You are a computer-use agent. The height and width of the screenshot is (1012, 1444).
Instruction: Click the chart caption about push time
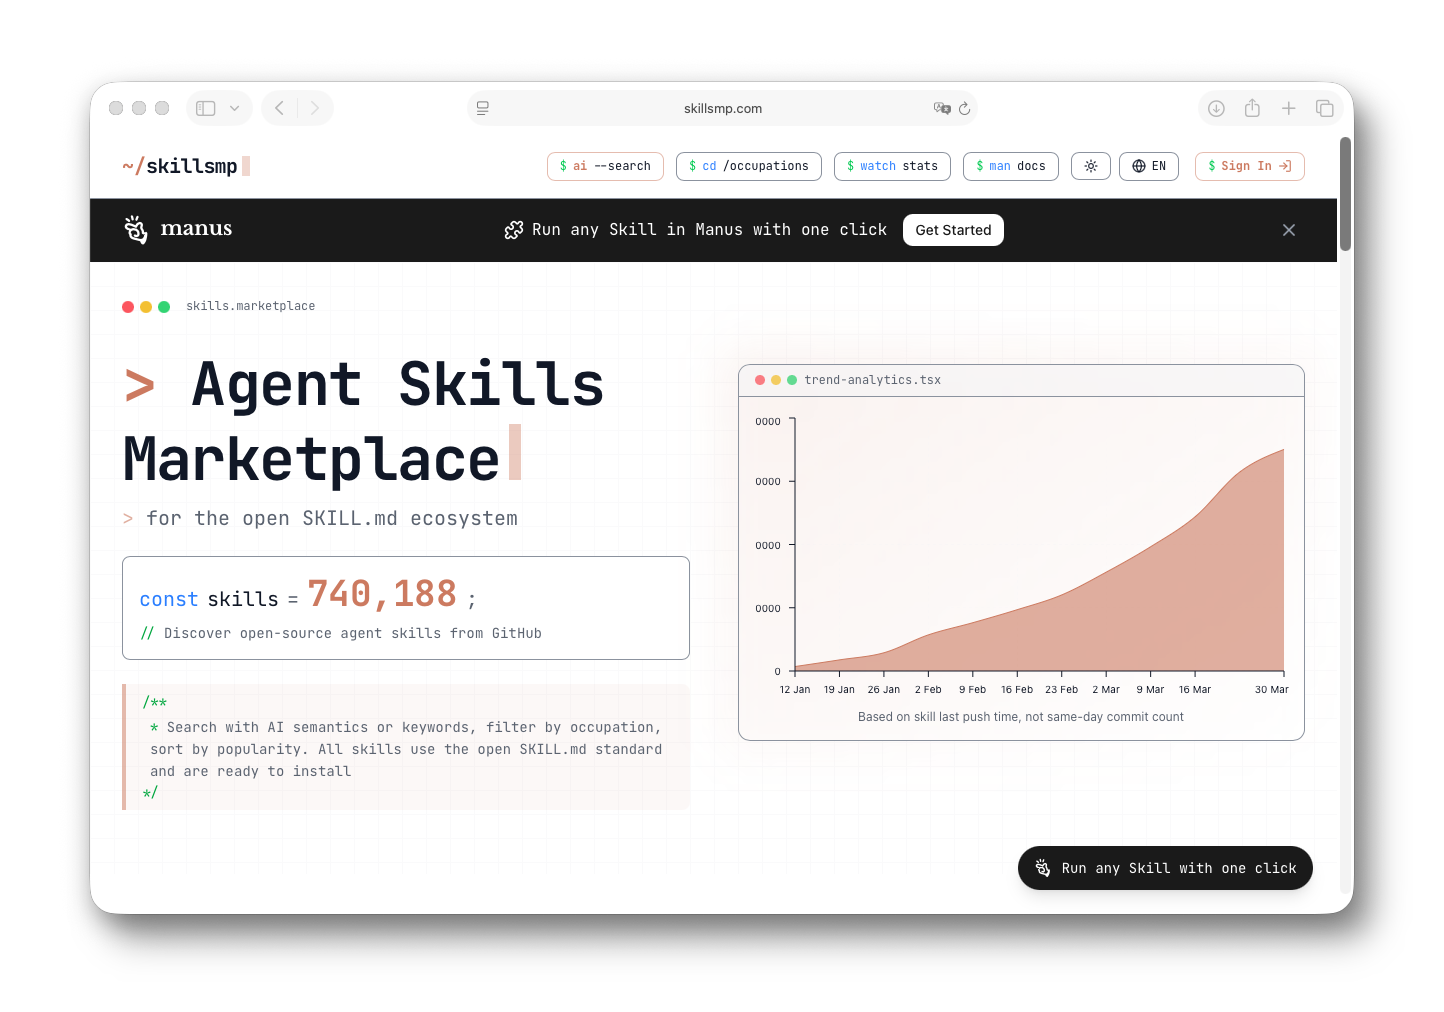point(1021,717)
